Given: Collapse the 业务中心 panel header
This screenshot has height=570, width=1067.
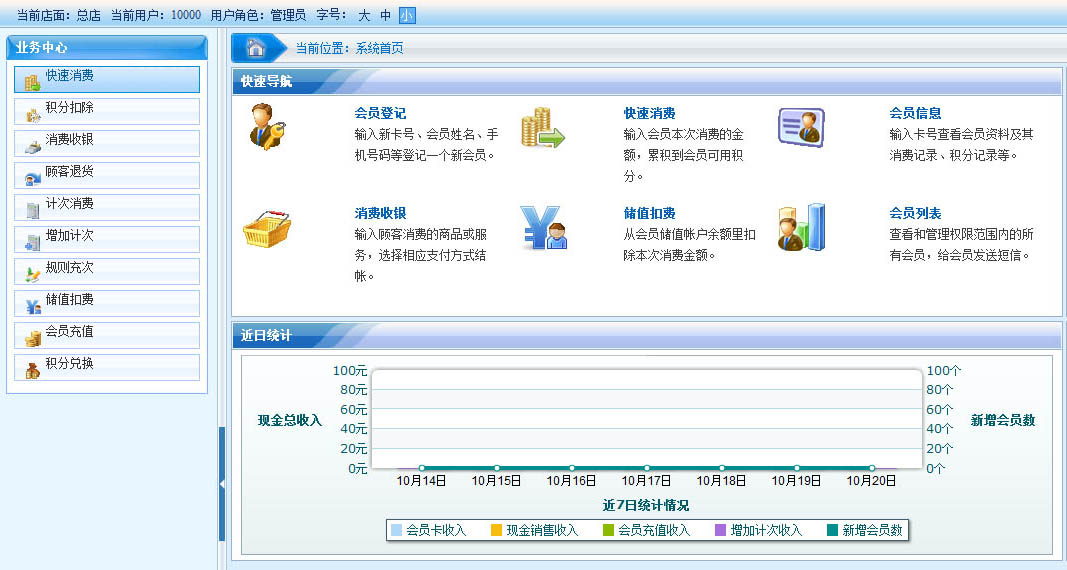Looking at the screenshot, I should coord(107,47).
